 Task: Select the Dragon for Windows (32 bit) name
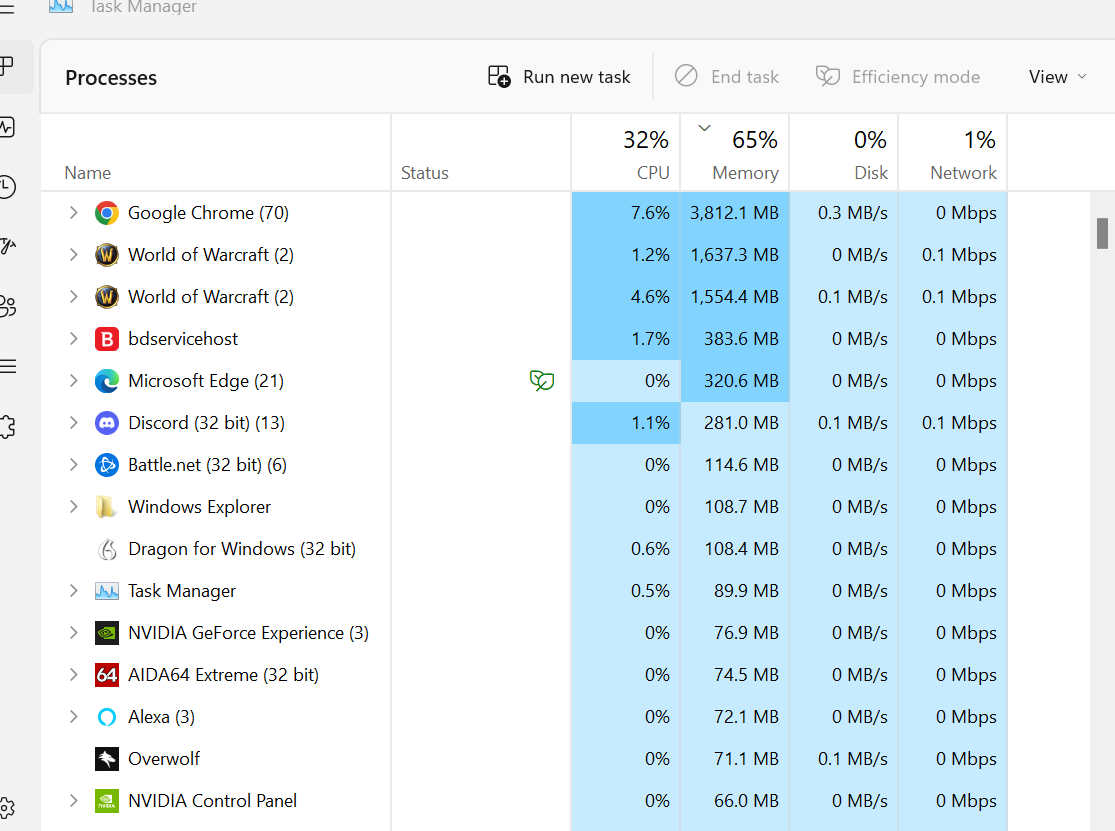(242, 549)
